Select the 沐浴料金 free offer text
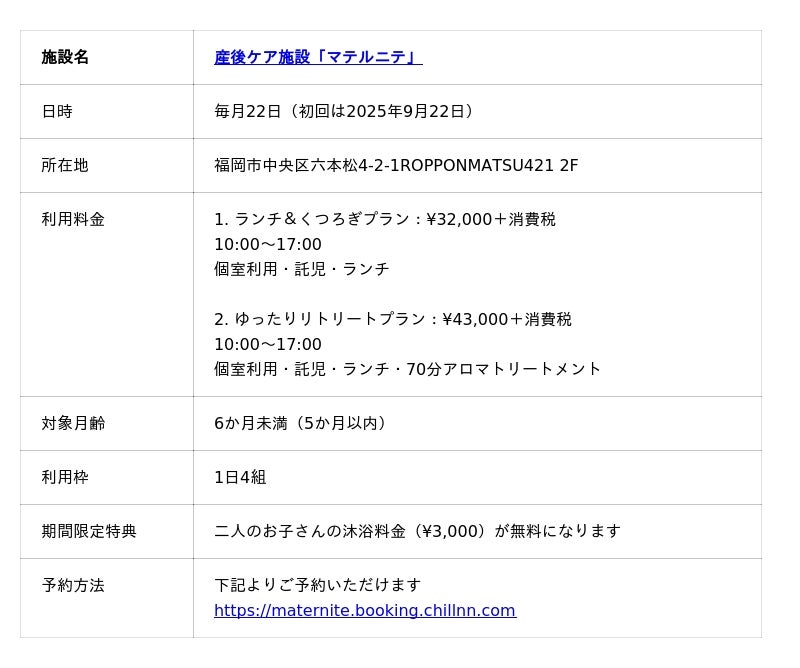This screenshot has width=800, height=668. pos(417,532)
